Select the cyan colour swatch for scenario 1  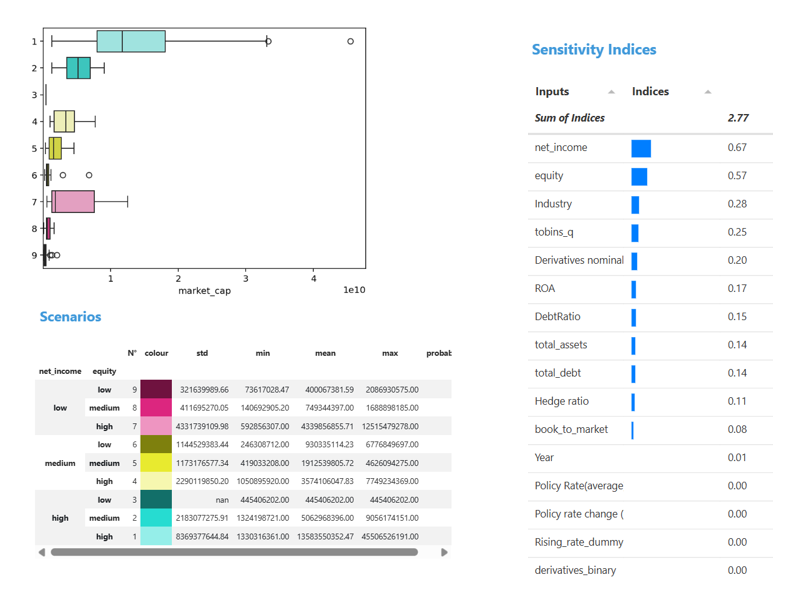[153, 536]
